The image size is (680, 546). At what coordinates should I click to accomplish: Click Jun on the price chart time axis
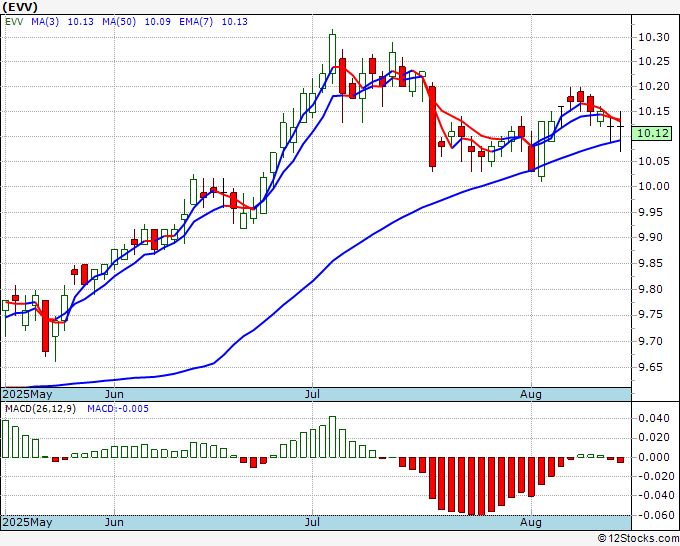click(114, 394)
